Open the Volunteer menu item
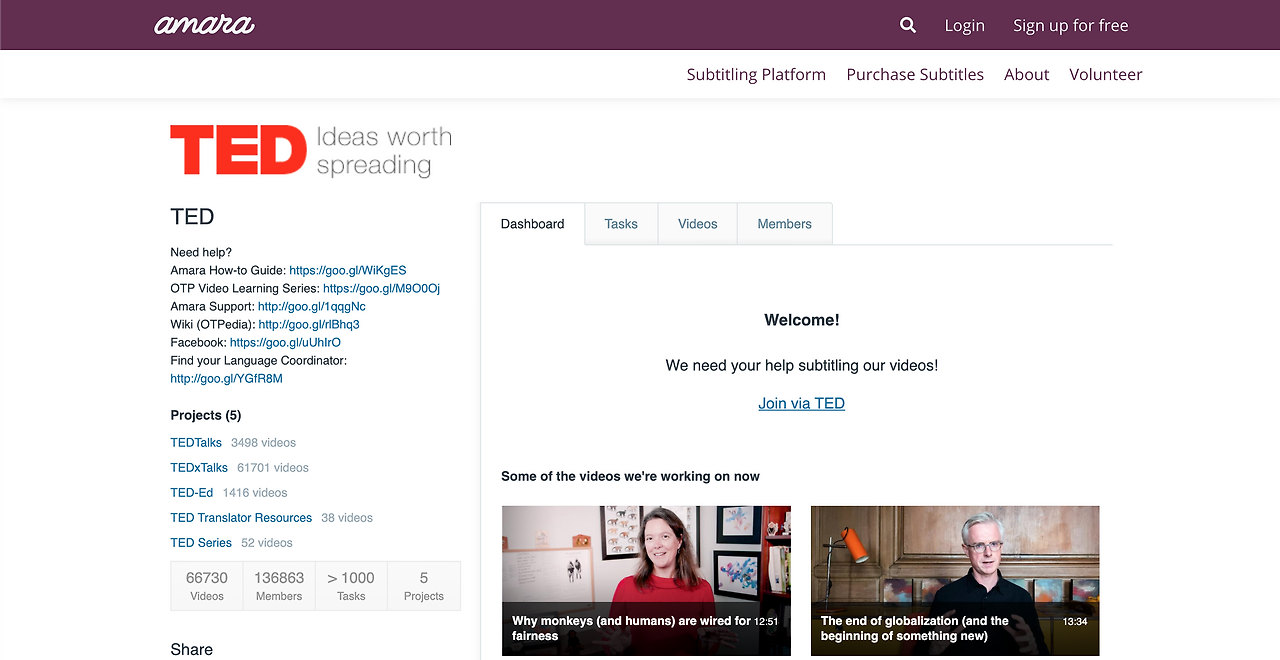This screenshot has width=1280, height=660. (1106, 74)
